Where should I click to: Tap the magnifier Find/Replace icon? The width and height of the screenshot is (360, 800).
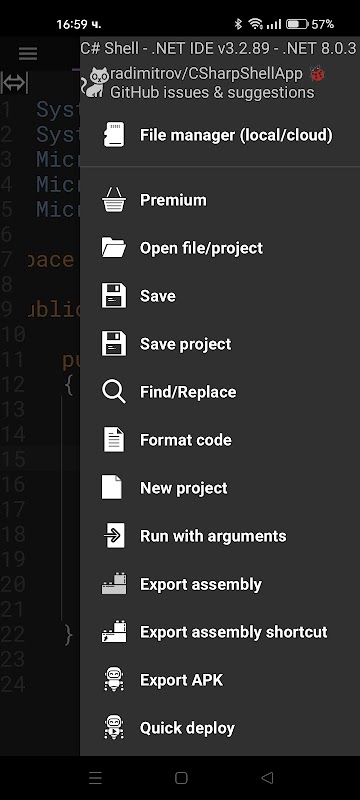tap(114, 392)
